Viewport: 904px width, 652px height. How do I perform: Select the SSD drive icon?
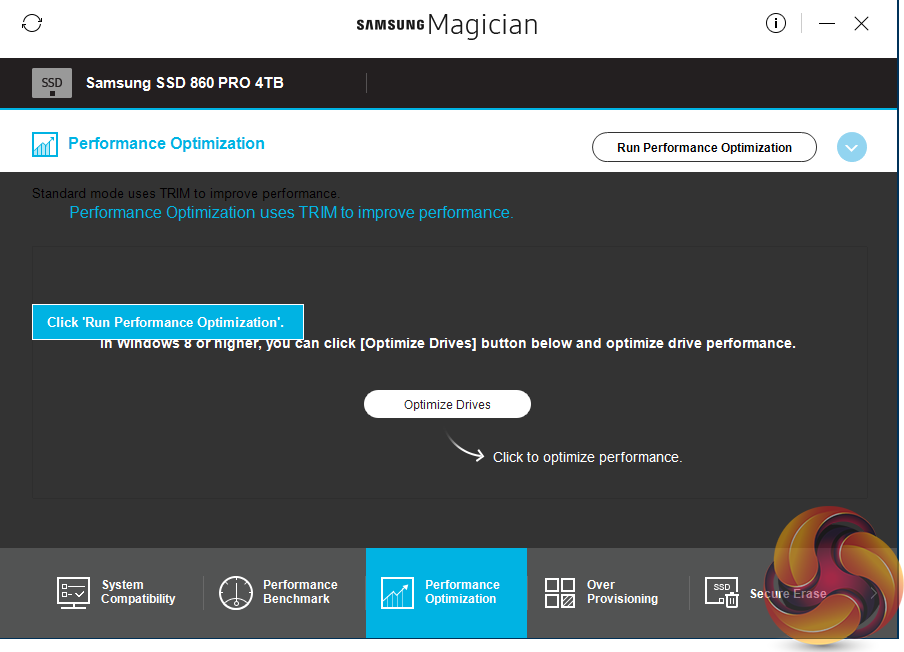pos(52,83)
